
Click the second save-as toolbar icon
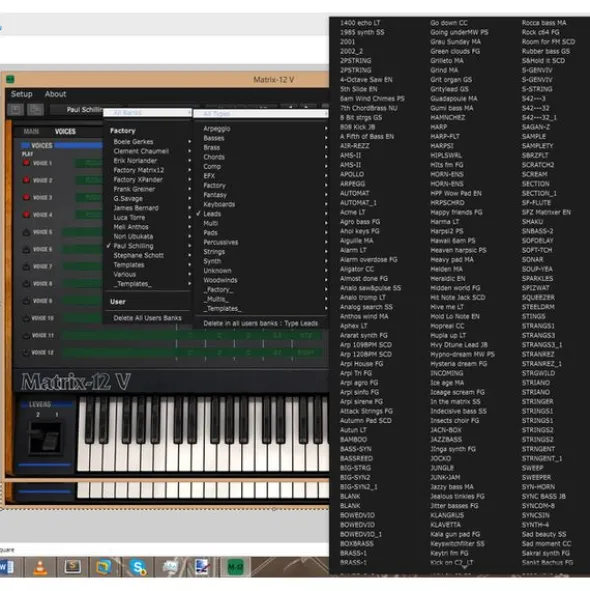click(x=35, y=109)
